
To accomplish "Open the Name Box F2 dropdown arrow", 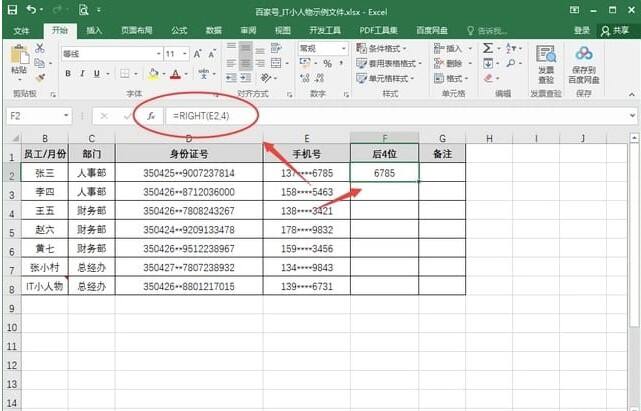I will pos(66,116).
